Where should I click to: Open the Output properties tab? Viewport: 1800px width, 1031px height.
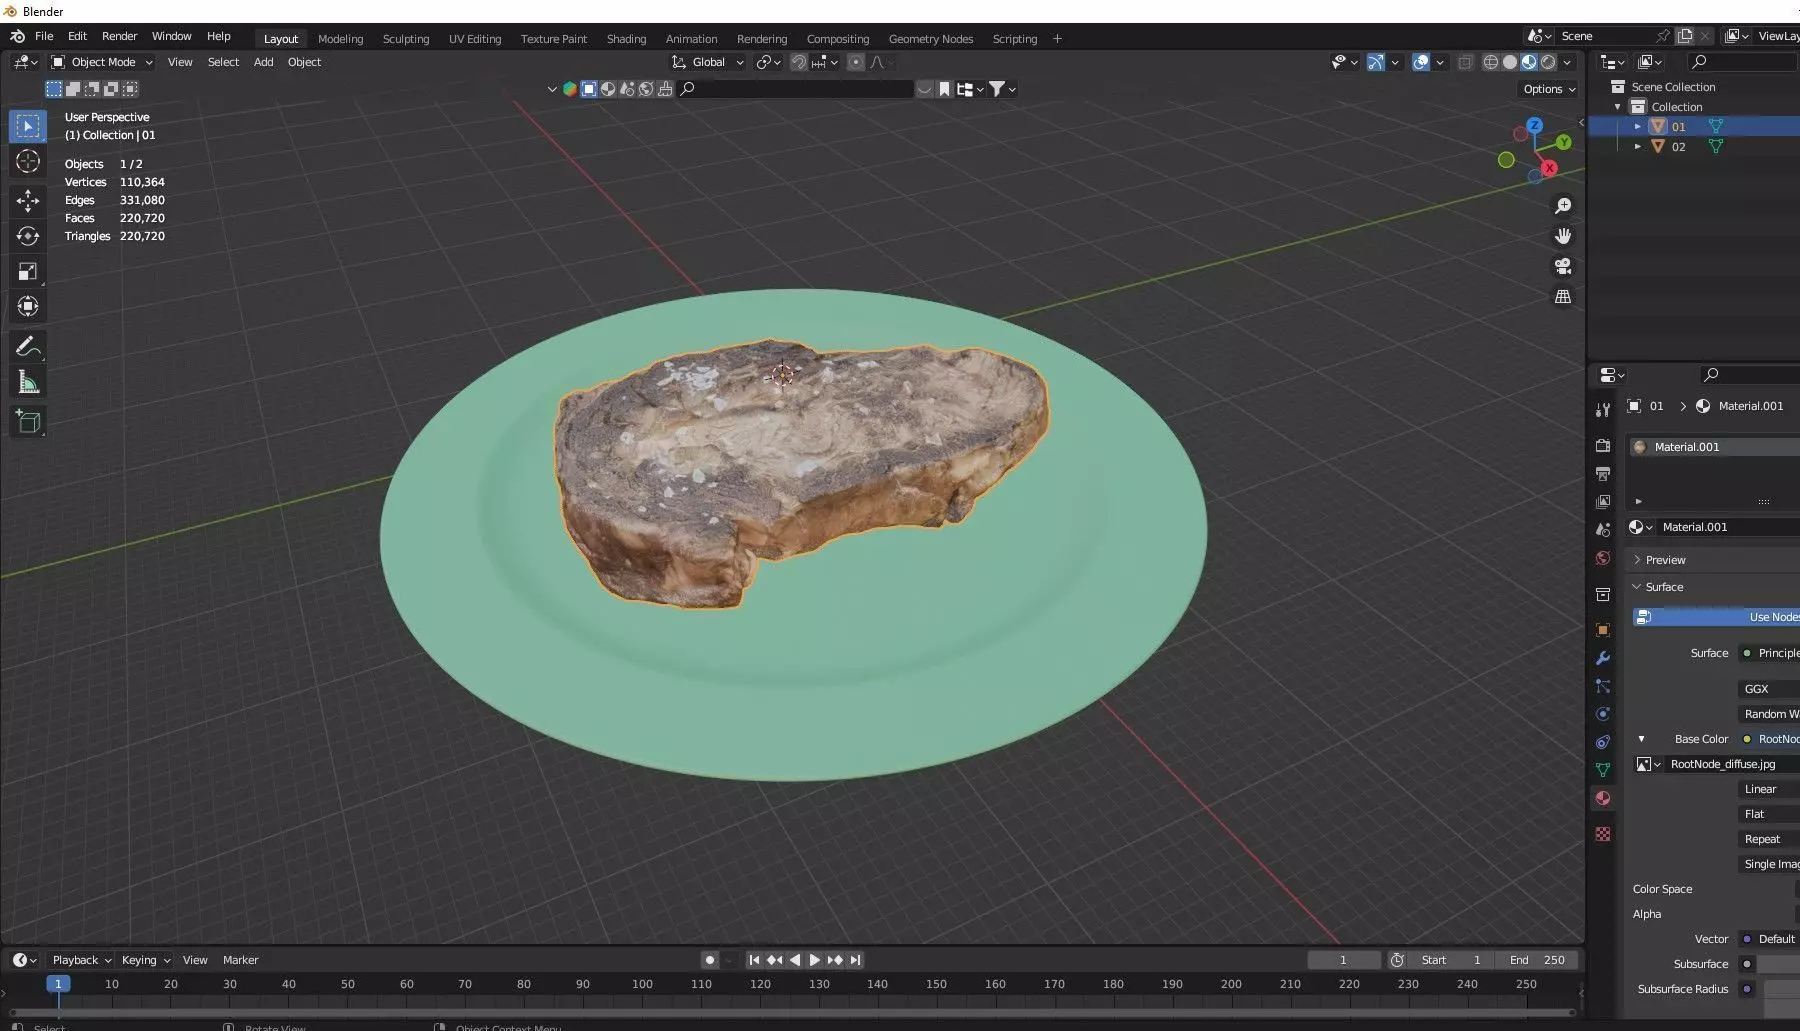tap(1603, 474)
